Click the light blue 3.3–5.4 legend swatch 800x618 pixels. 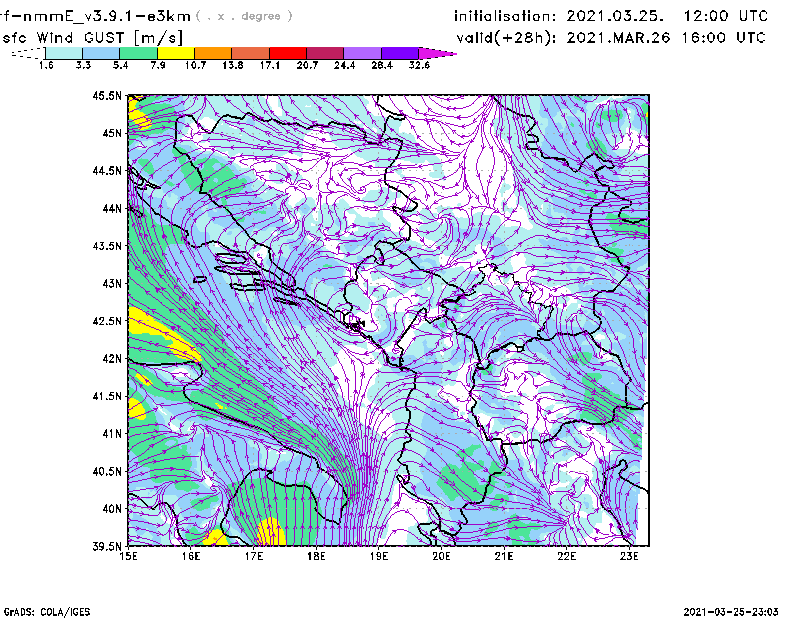(101, 53)
